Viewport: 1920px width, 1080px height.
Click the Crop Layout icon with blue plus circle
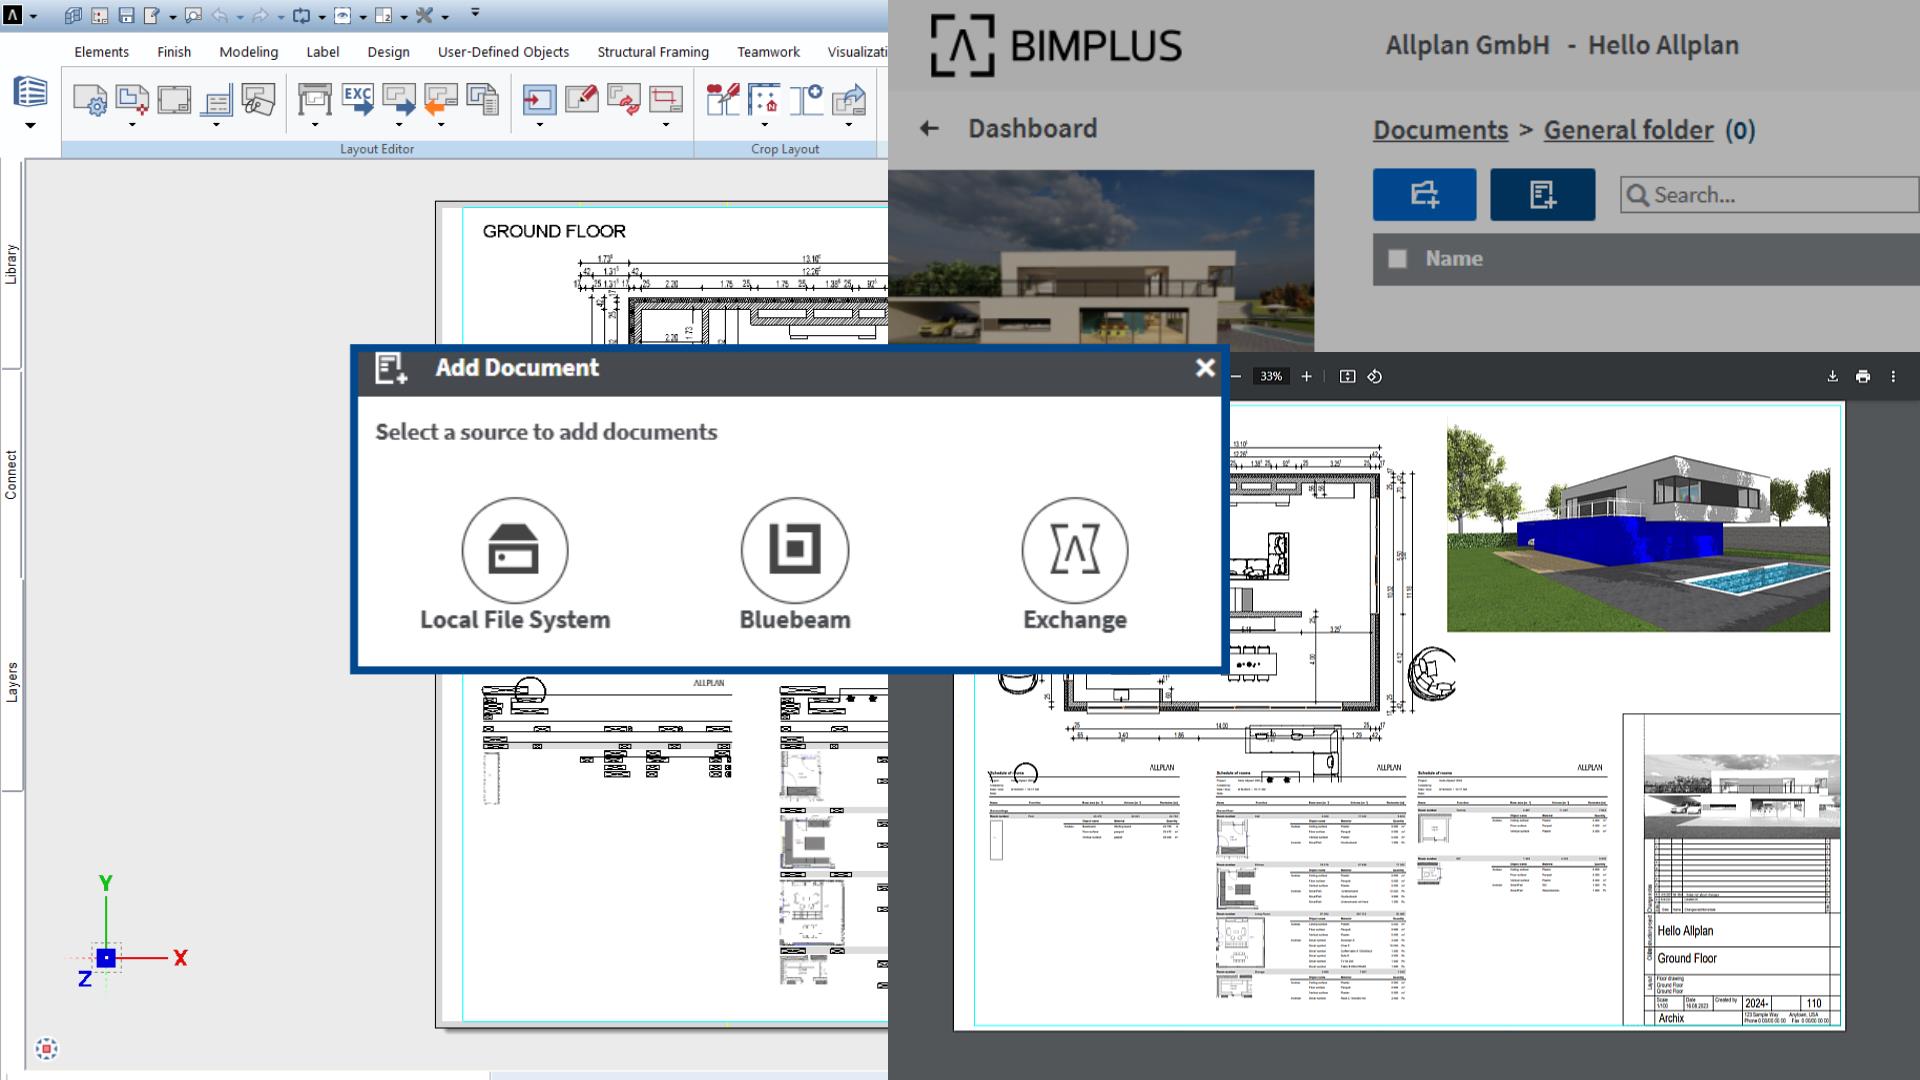click(806, 100)
